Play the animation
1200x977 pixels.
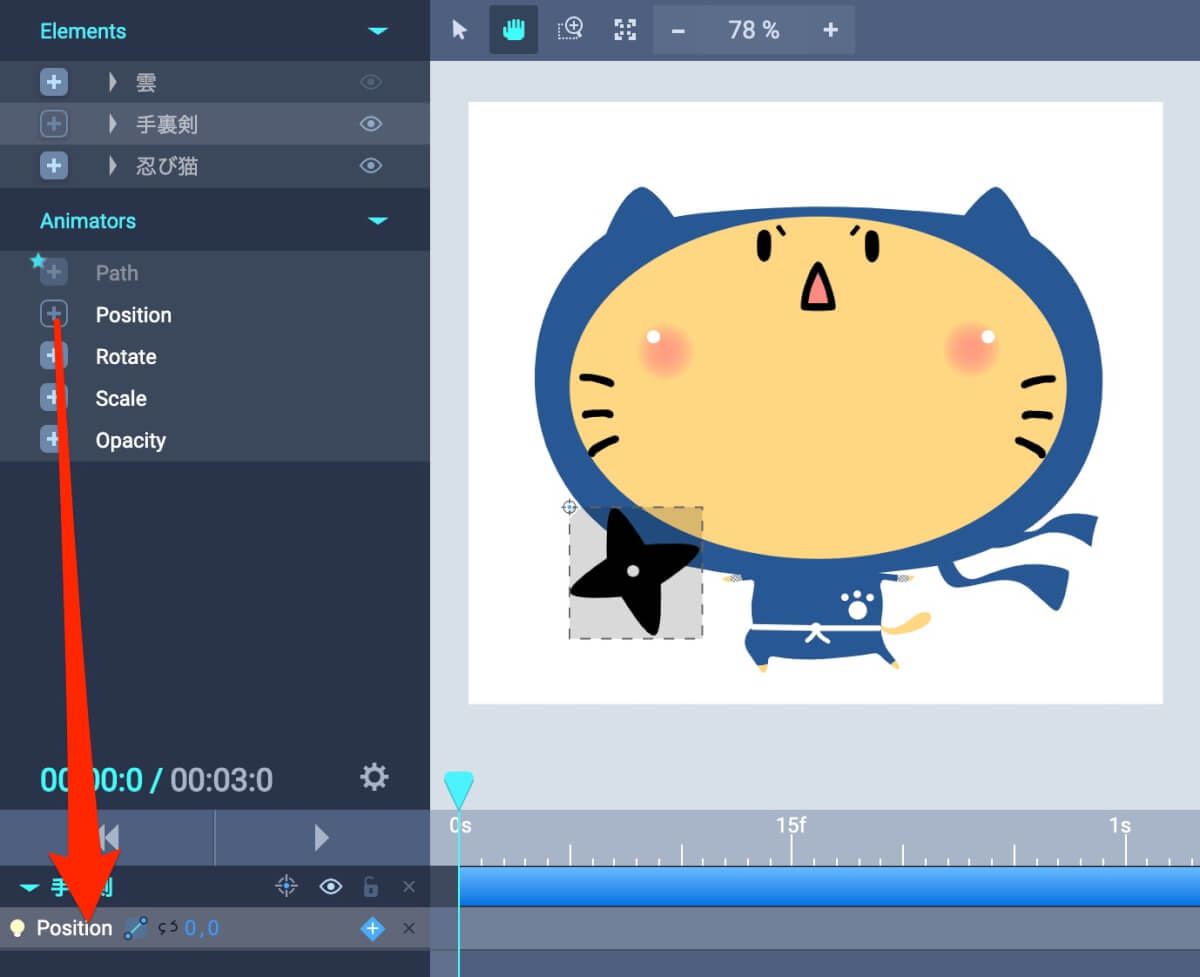pos(322,837)
